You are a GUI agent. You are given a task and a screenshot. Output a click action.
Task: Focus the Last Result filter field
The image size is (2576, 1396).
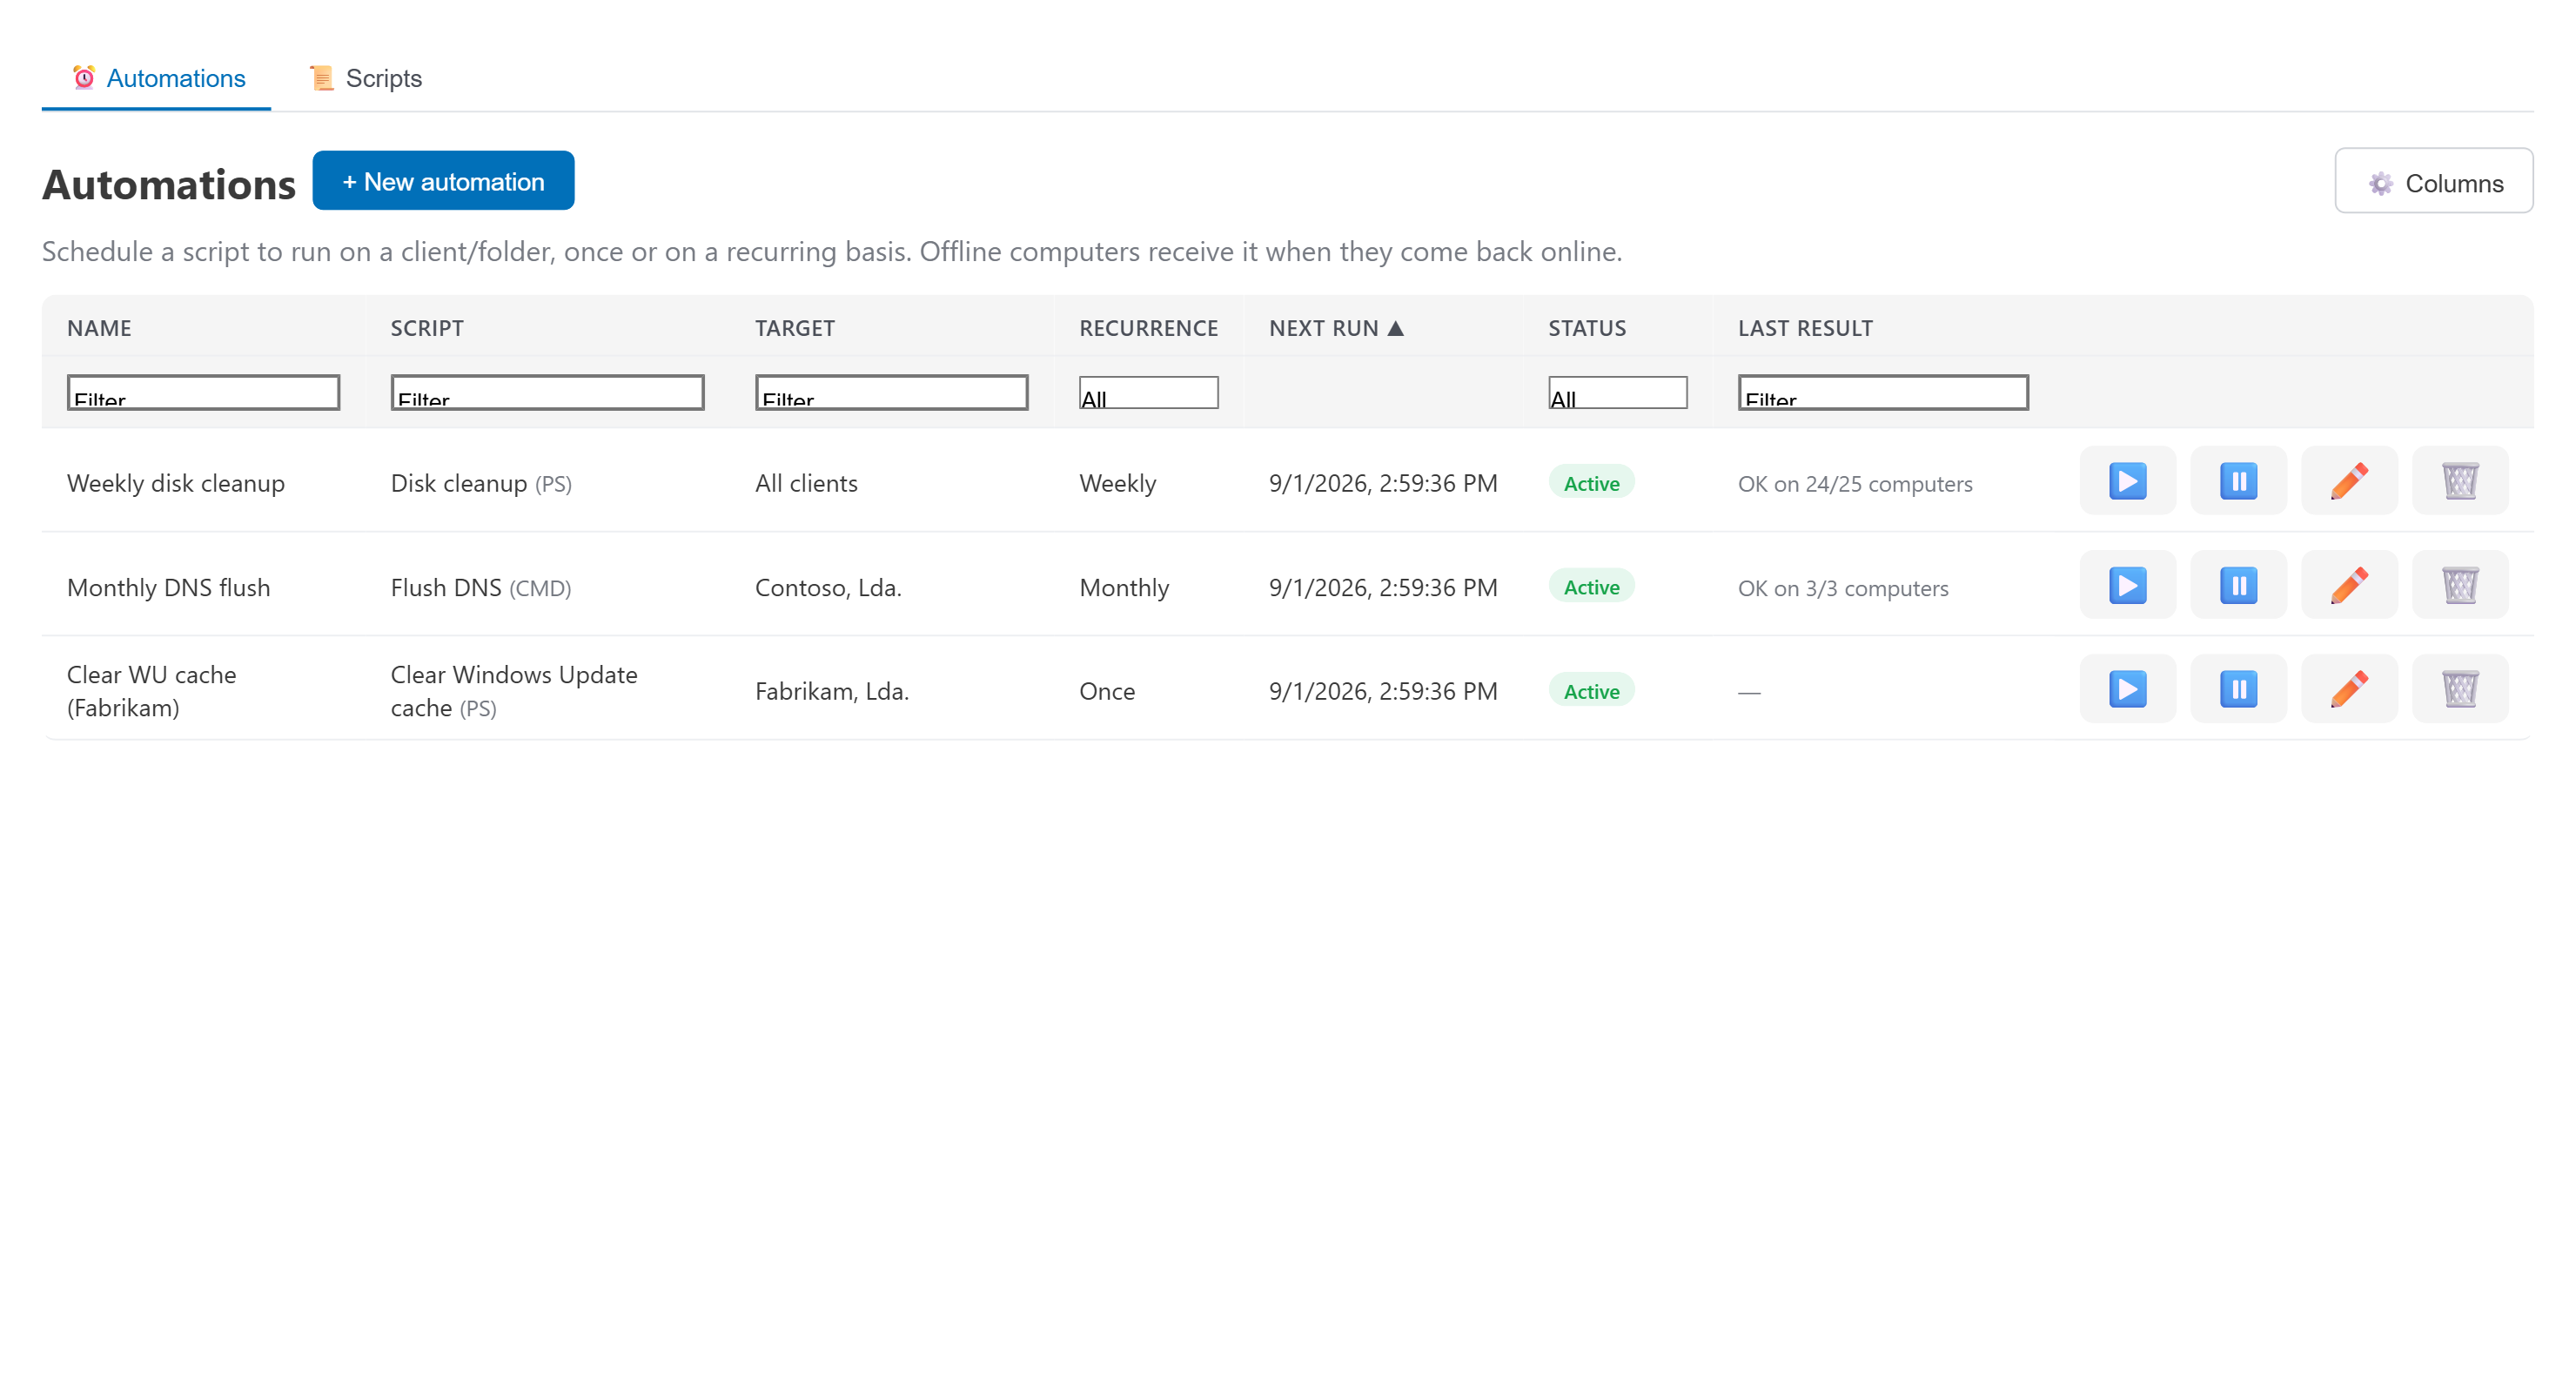point(1883,393)
